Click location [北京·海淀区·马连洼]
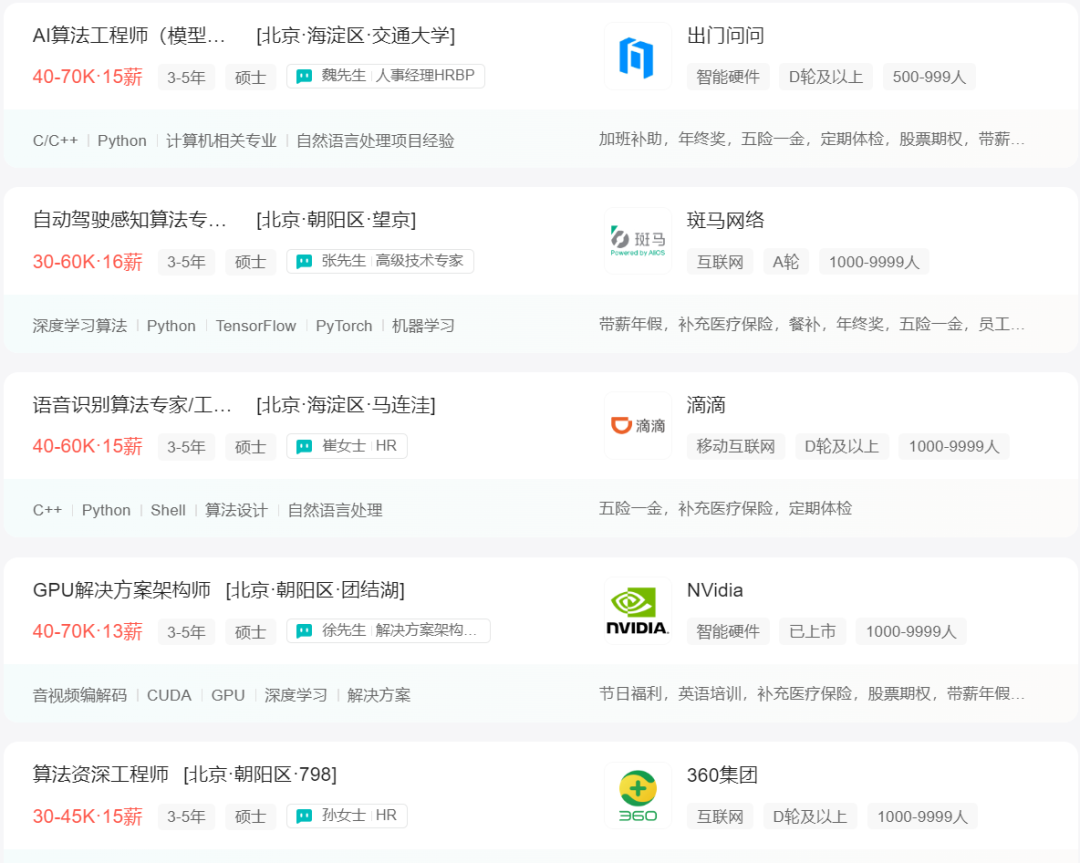 [x=346, y=405]
